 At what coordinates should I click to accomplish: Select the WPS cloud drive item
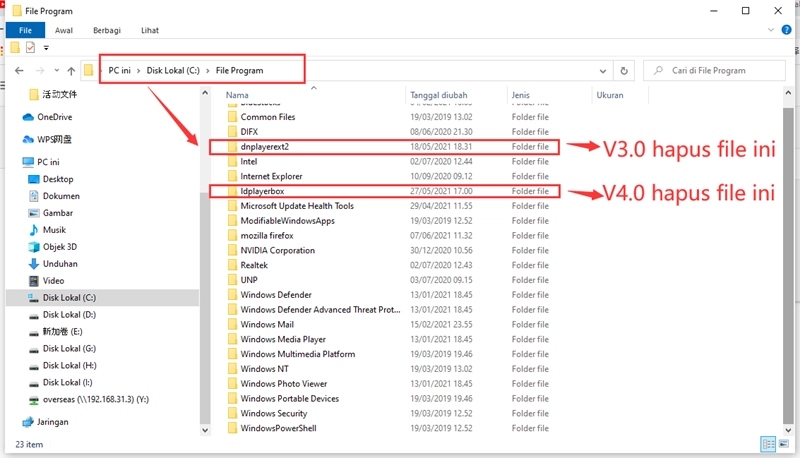(x=47, y=139)
